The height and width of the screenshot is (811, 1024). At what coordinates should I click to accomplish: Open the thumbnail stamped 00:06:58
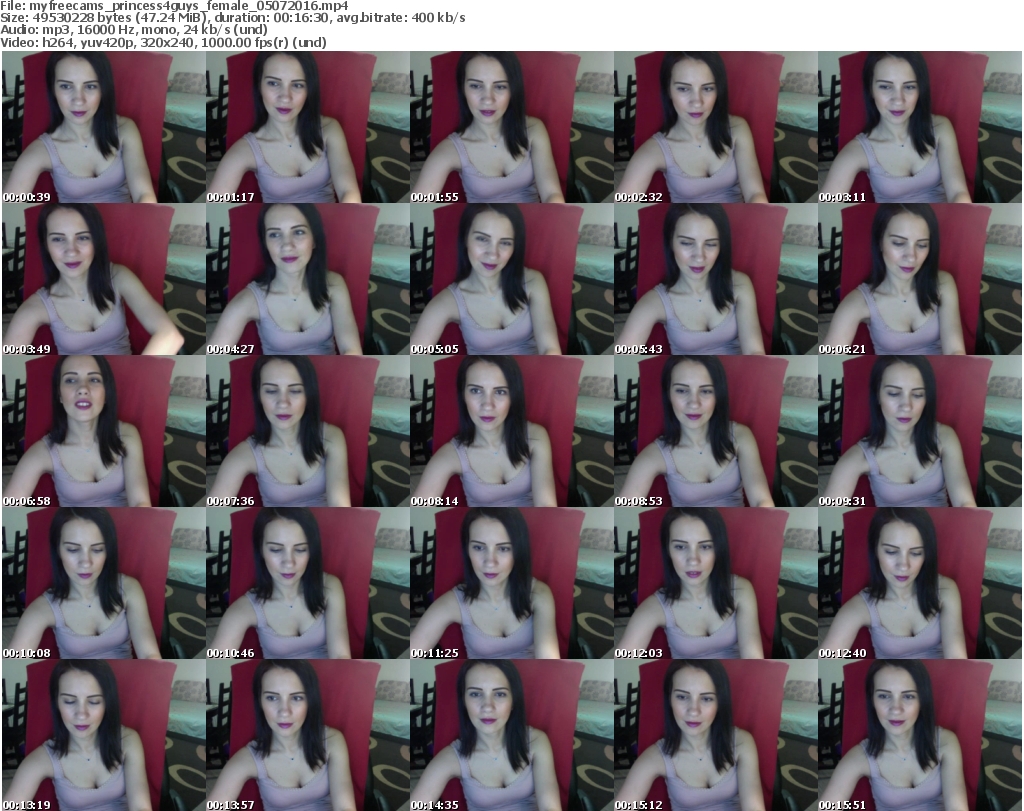tap(104, 432)
